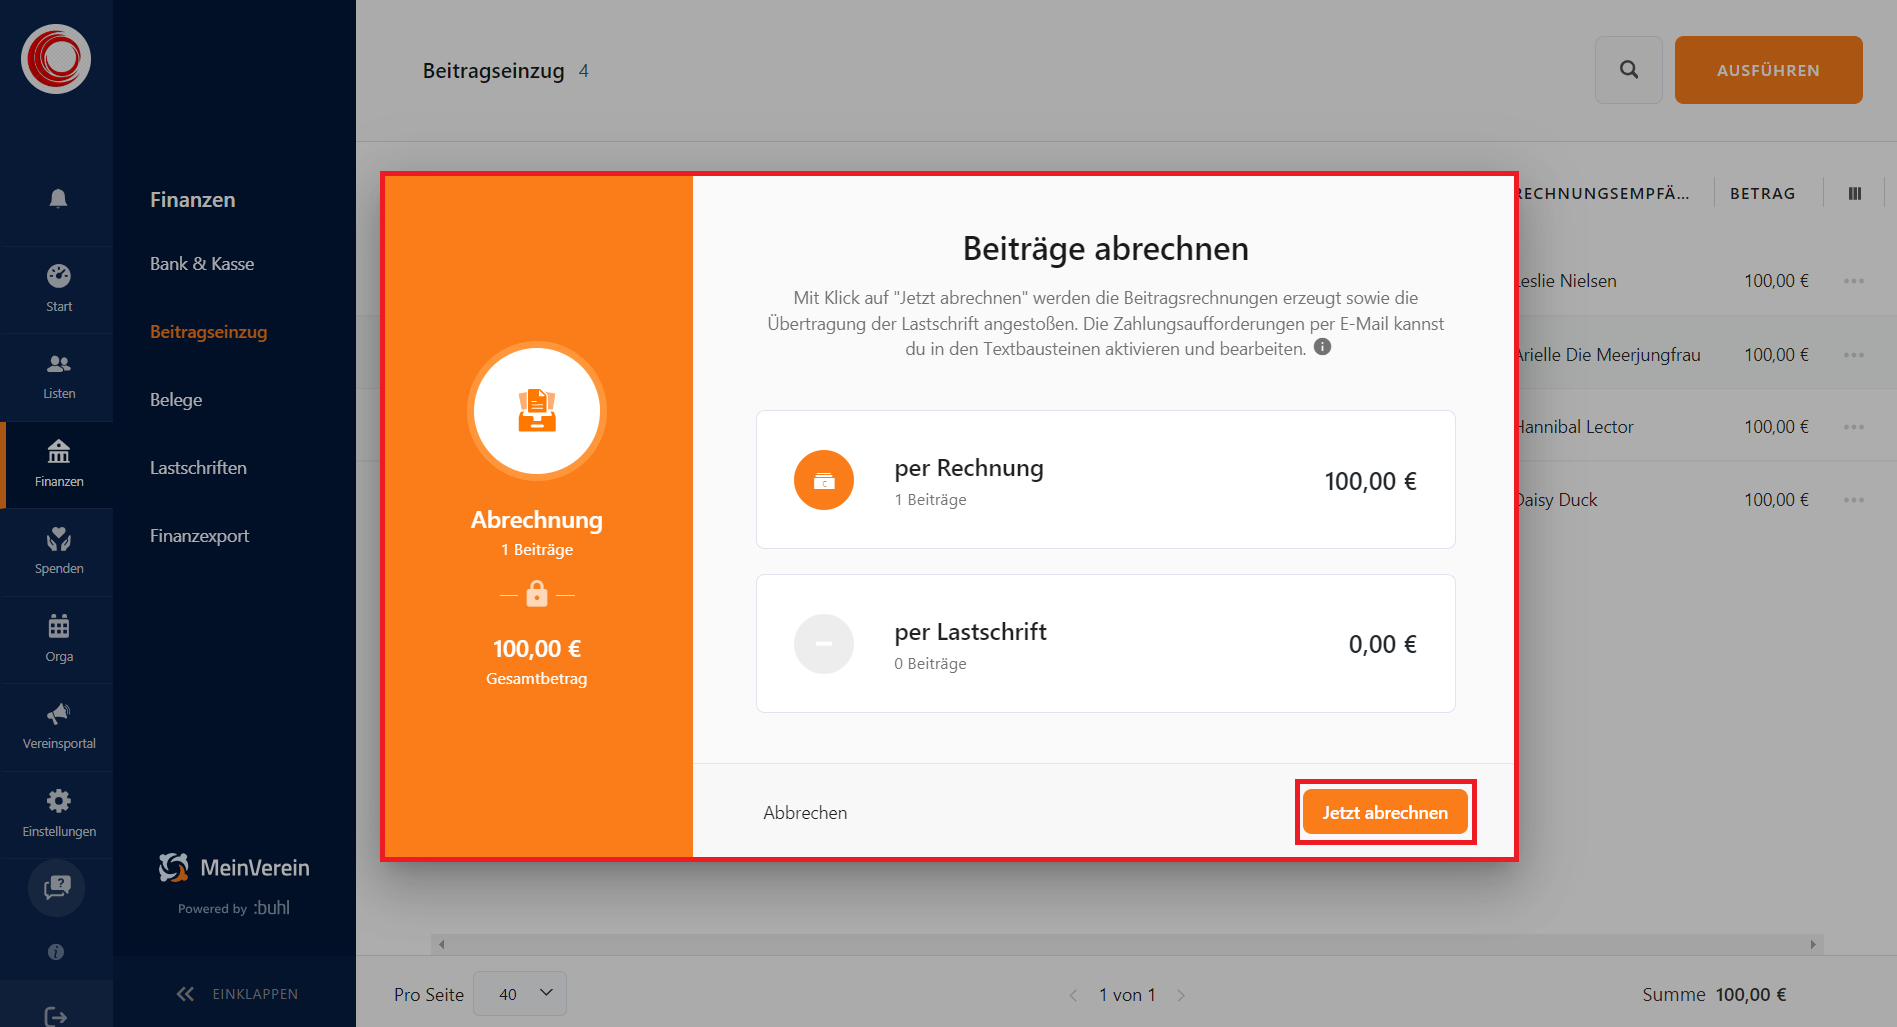Click the grey per Lastschrift icon

824,644
